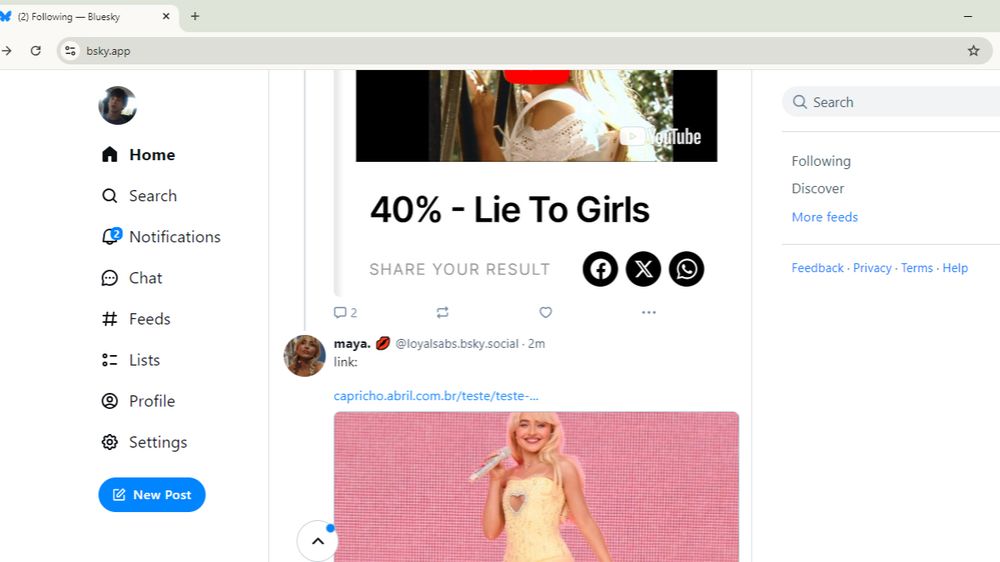Focus the right-side Search field
This screenshot has width=1000, height=562.
891,102
